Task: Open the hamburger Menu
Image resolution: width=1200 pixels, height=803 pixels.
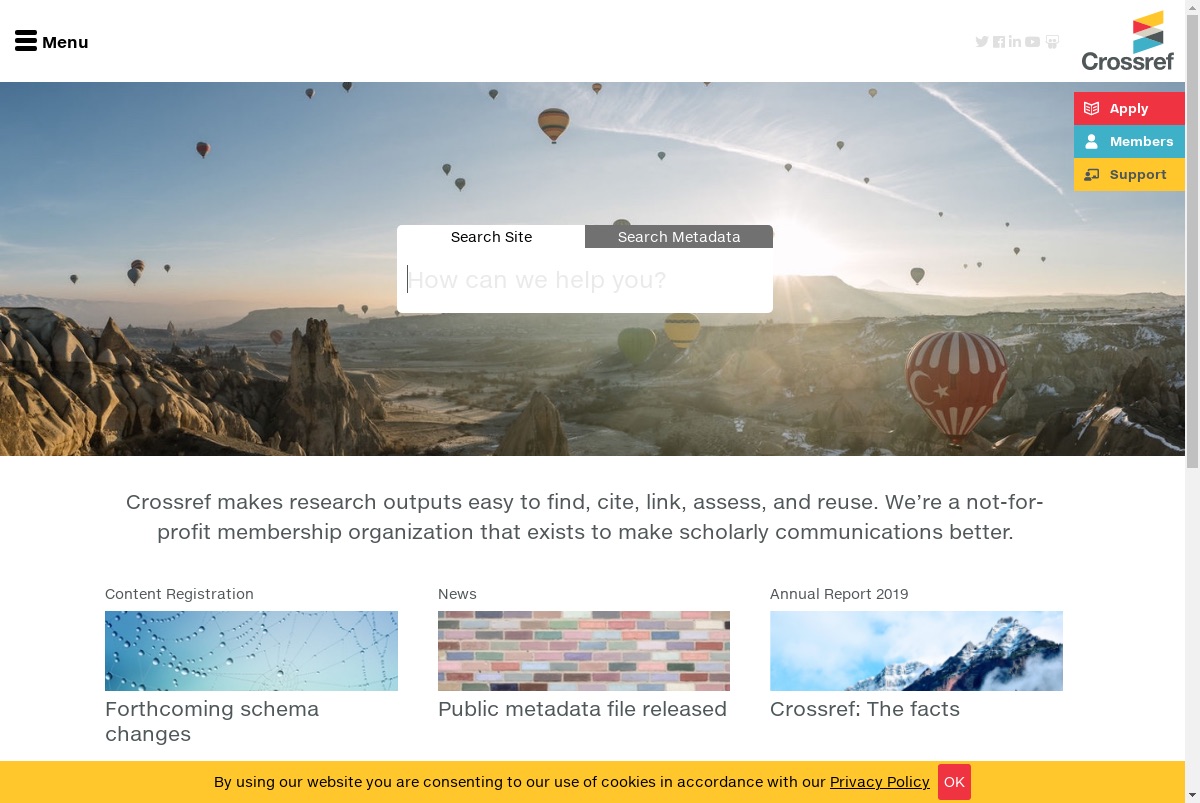Action: (52, 42)
